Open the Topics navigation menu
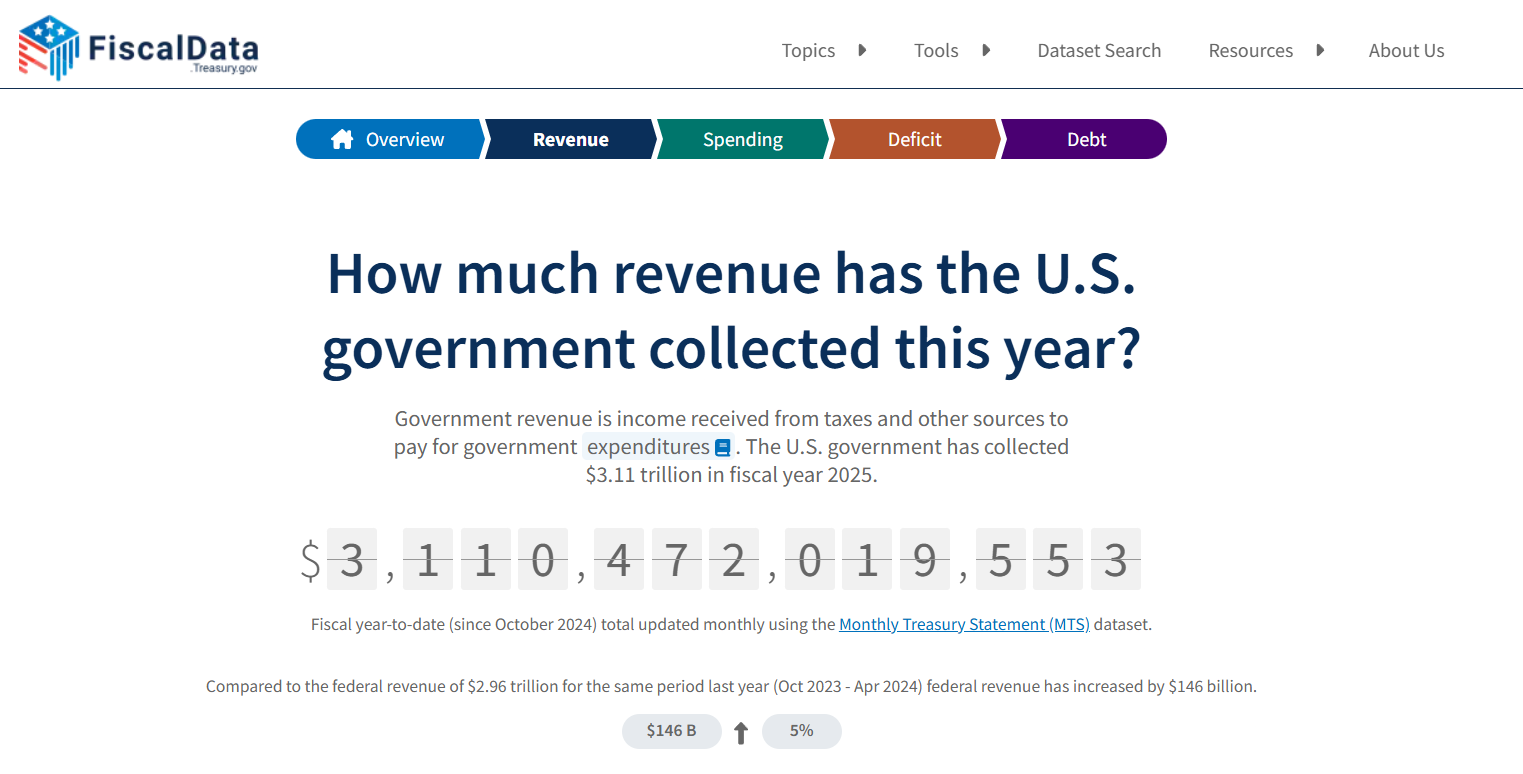 (808, 50)
